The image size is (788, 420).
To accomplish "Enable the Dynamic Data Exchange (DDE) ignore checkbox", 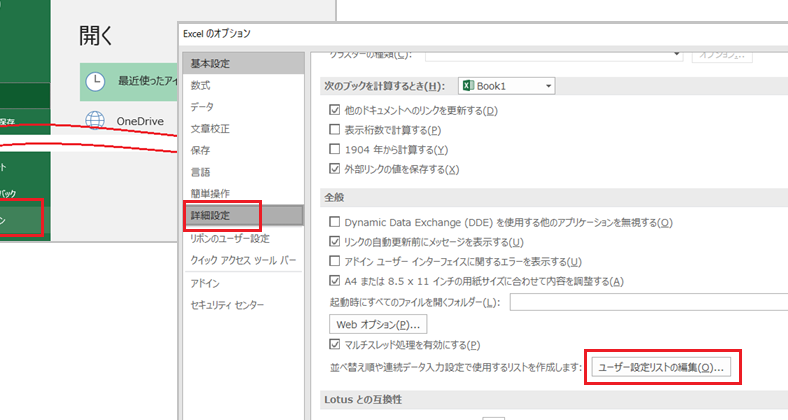I will (x=335, y=222).
